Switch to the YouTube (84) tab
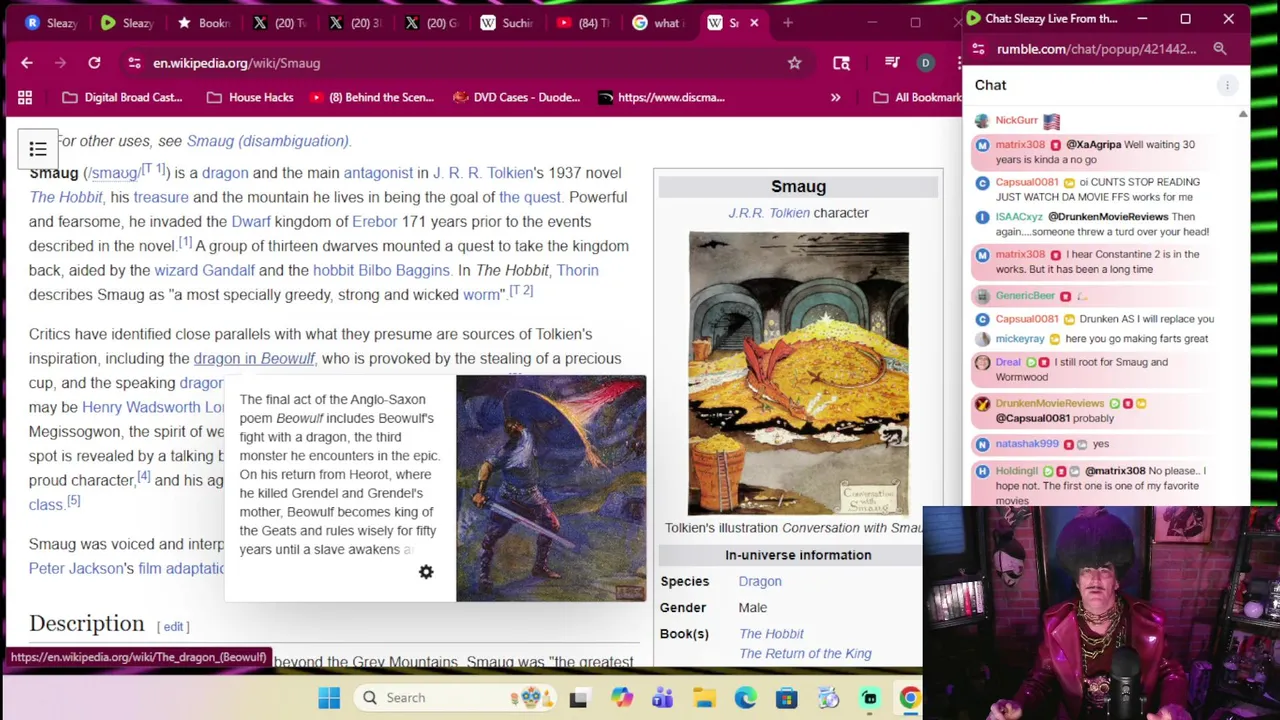 tap(581, 22)
